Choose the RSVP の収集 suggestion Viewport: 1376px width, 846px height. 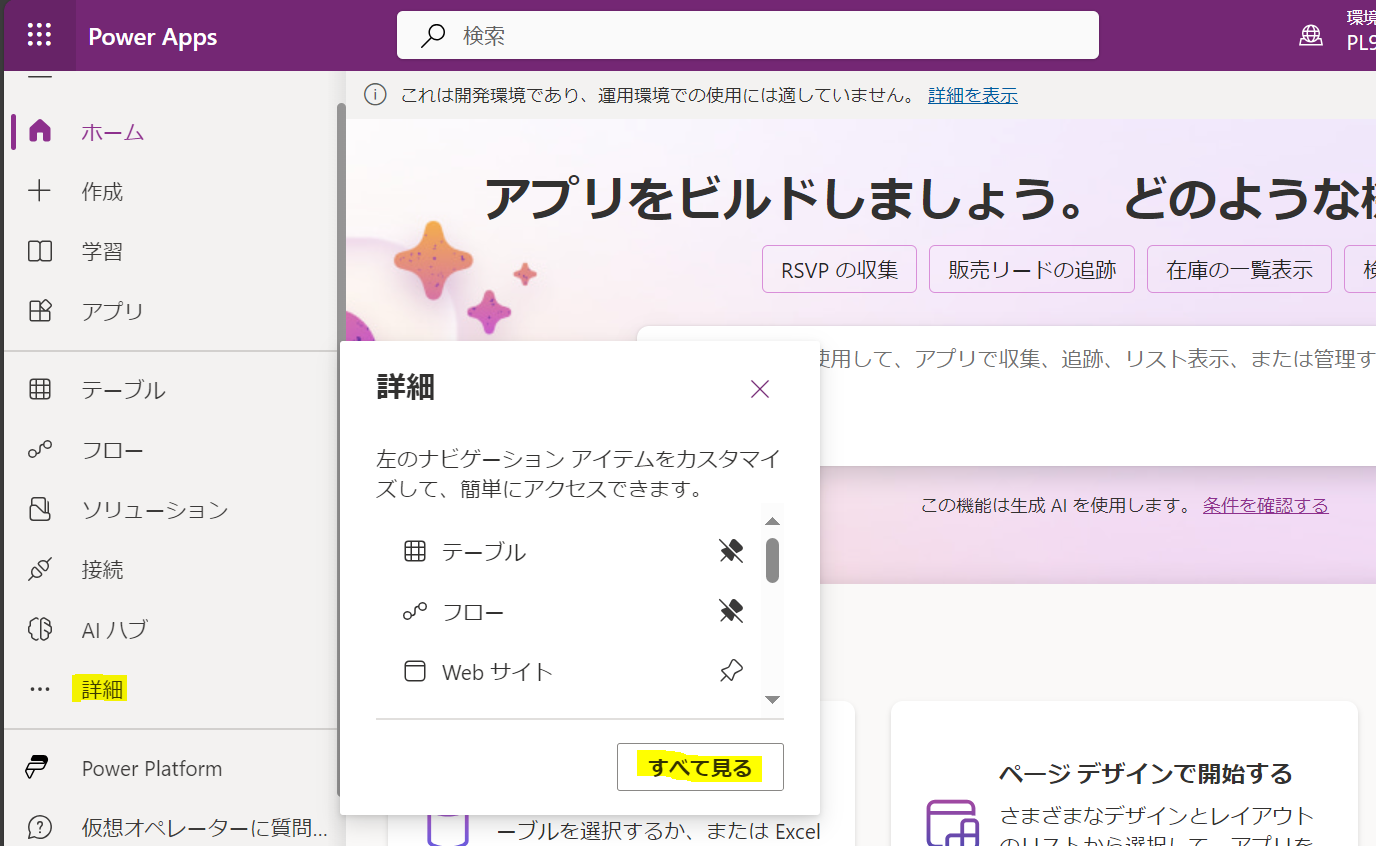839,269
